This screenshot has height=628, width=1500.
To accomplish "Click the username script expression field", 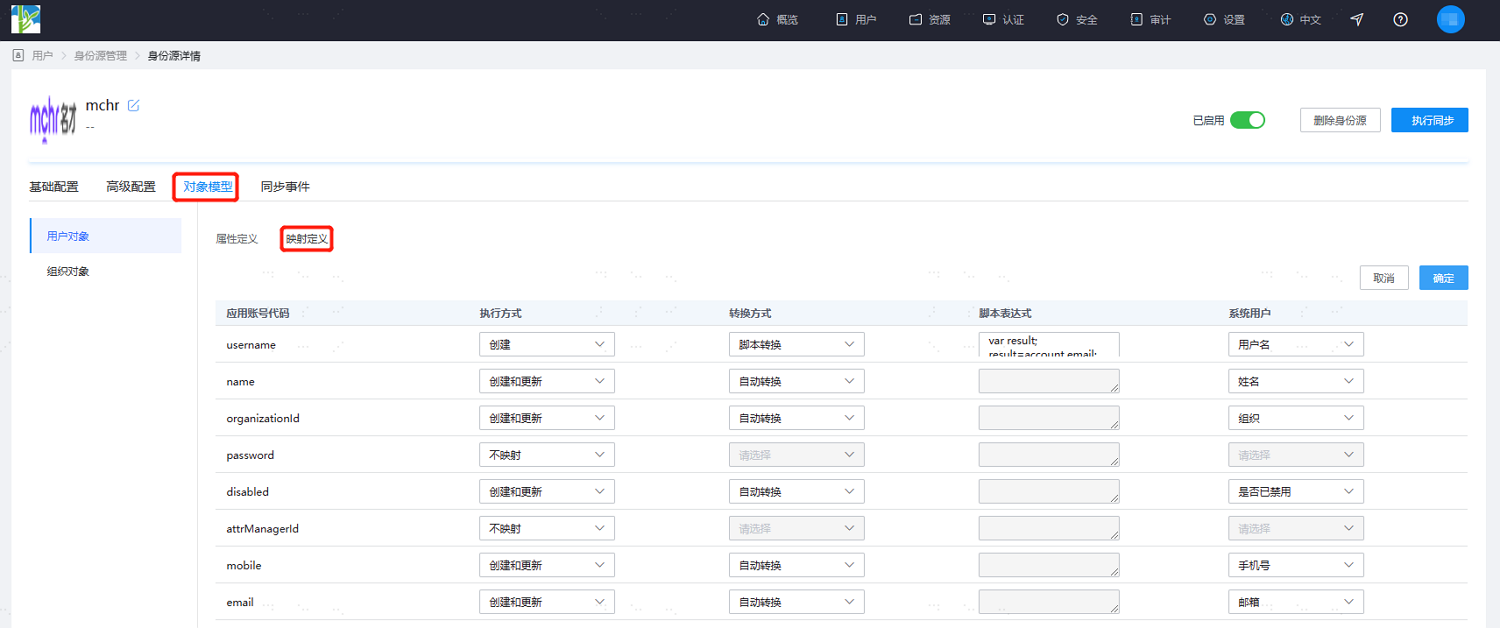I will pos(1049,344).
